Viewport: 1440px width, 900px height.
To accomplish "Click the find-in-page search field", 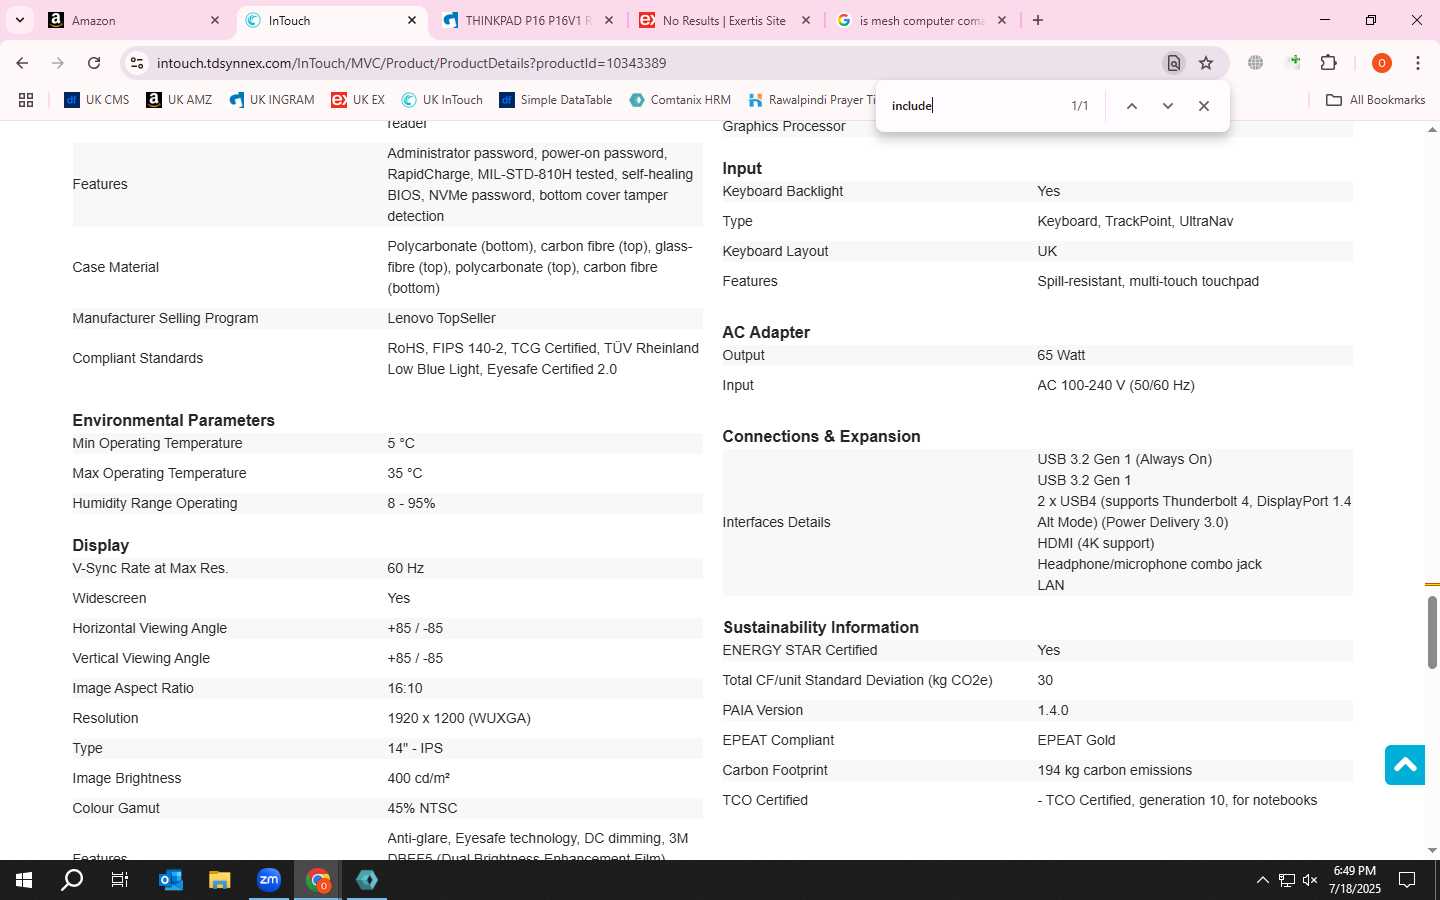I will 975,106.
